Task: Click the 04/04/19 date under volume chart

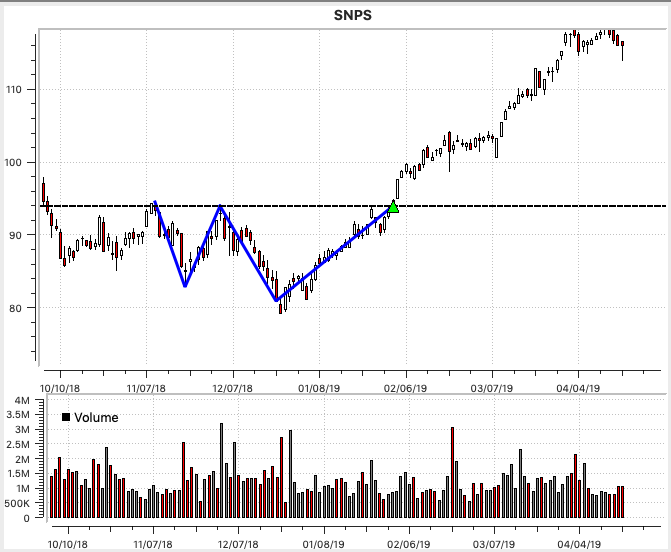Action: [579, 545]
